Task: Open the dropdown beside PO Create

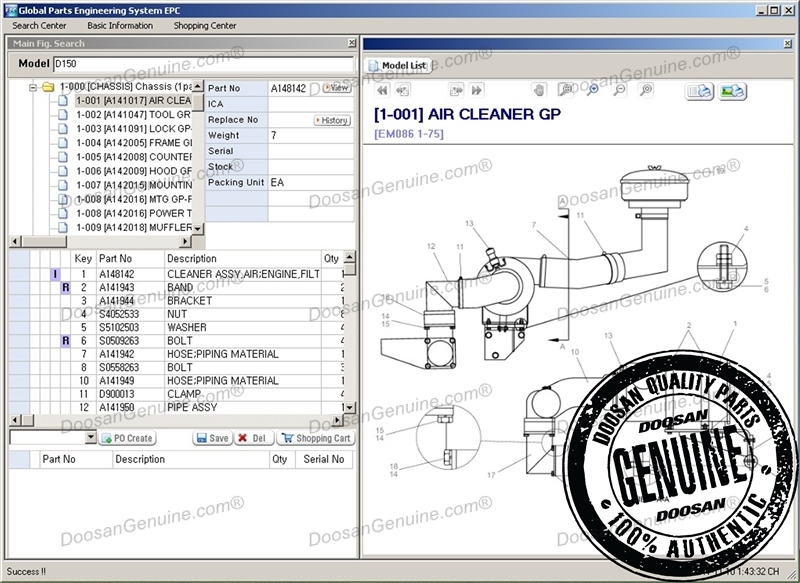Action: click(x=90, y=438)
